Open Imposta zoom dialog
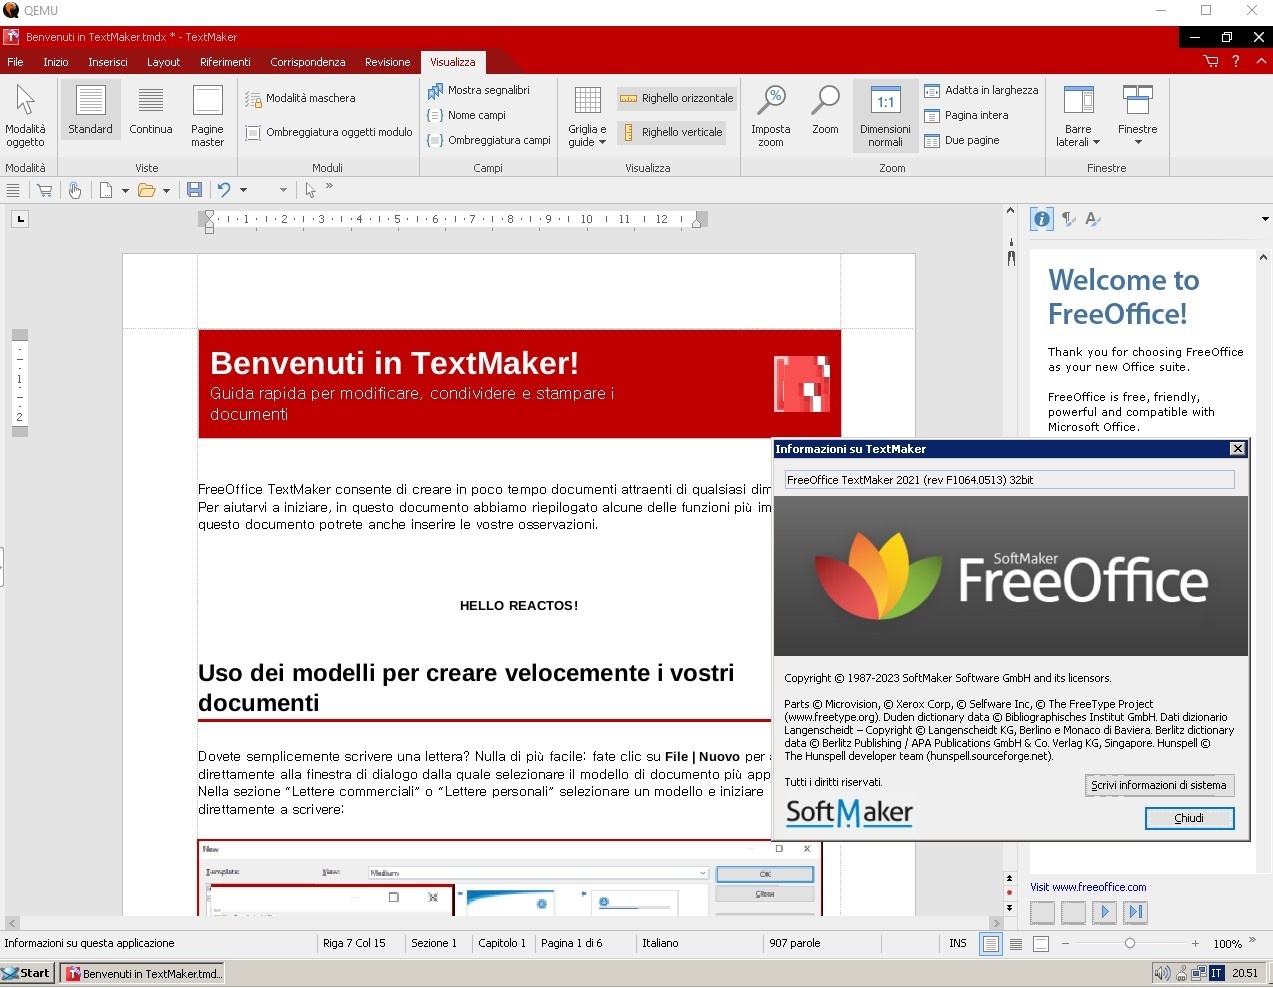This screenshot has width=1273, height=988. click(770, 116)
